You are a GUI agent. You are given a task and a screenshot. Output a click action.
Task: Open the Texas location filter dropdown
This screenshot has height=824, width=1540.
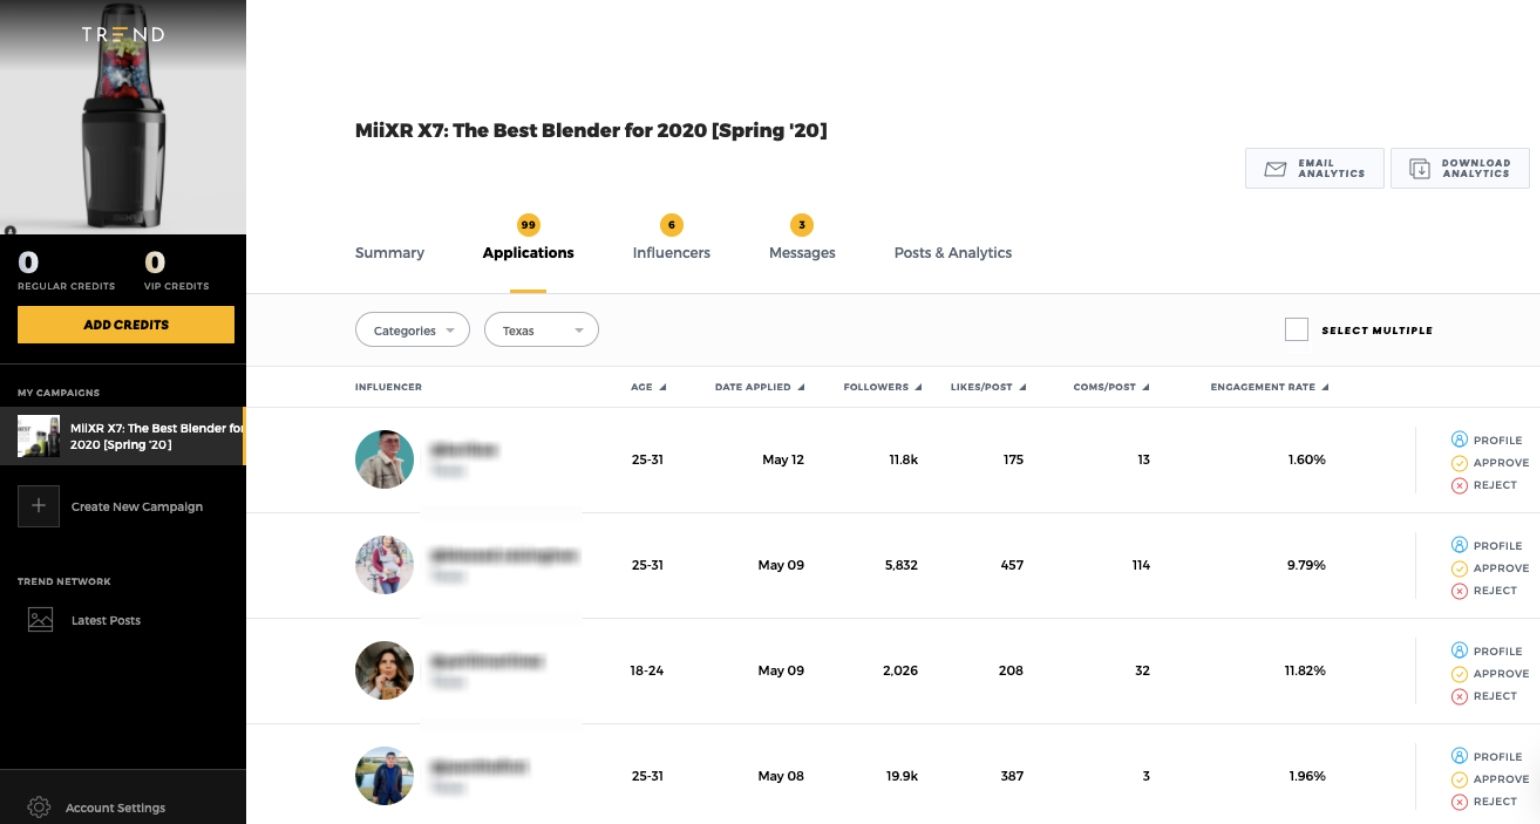pyautogui.click(x=541, y=330)
